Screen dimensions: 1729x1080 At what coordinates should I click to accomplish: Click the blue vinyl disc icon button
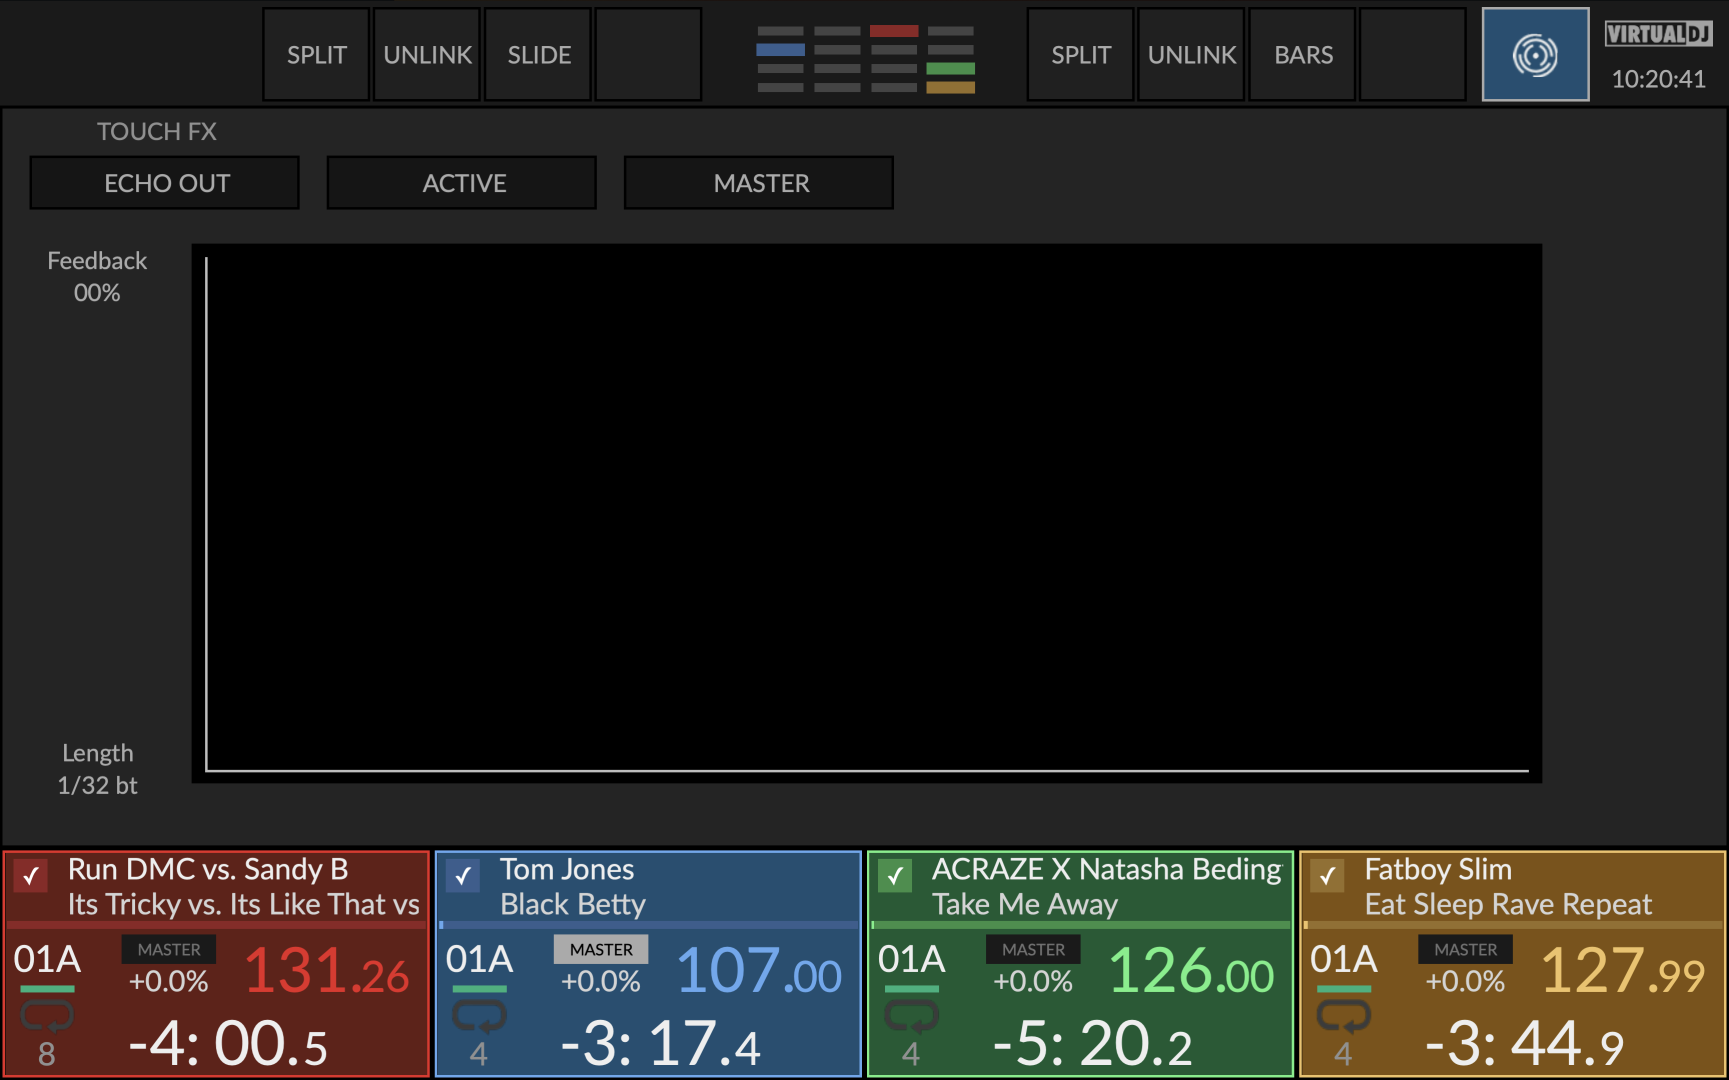[1535, 55]
